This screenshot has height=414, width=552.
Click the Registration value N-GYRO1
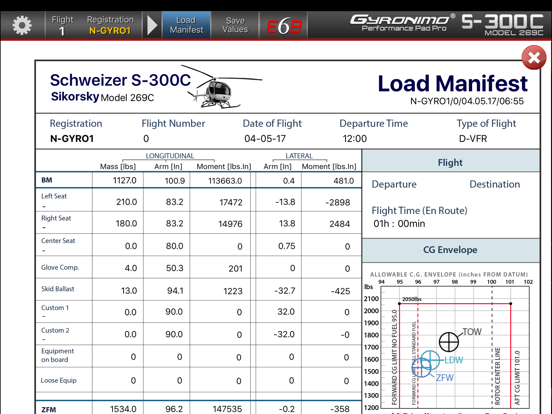(72, 139)
